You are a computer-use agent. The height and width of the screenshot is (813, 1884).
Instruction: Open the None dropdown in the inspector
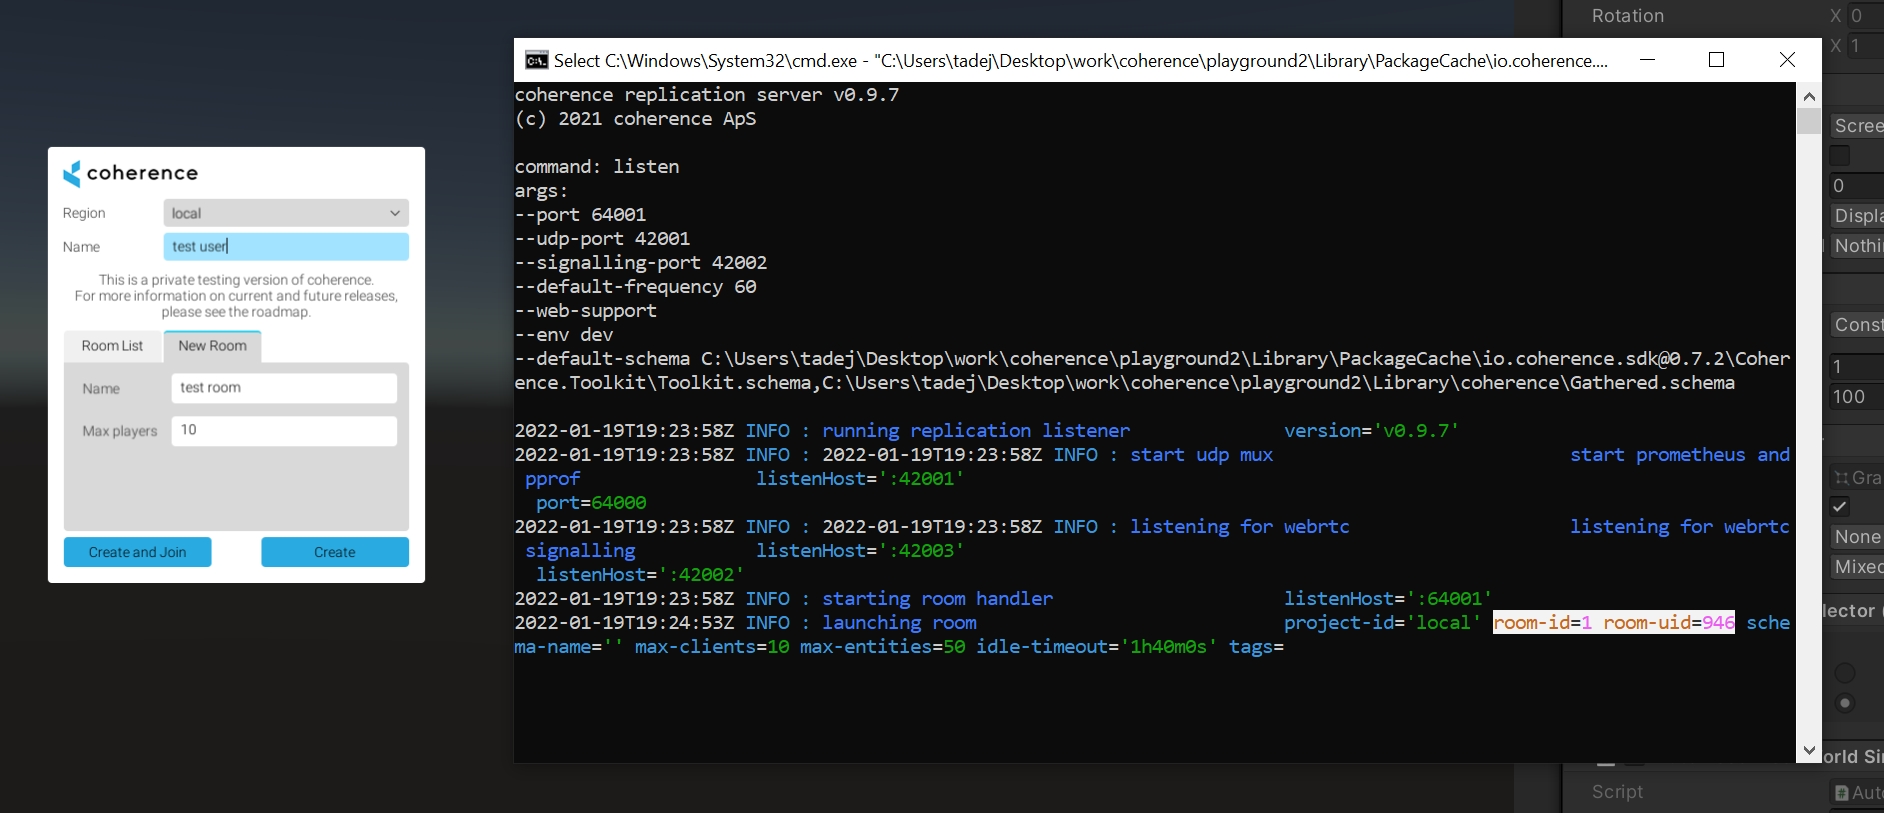(x=1857, y=537)
